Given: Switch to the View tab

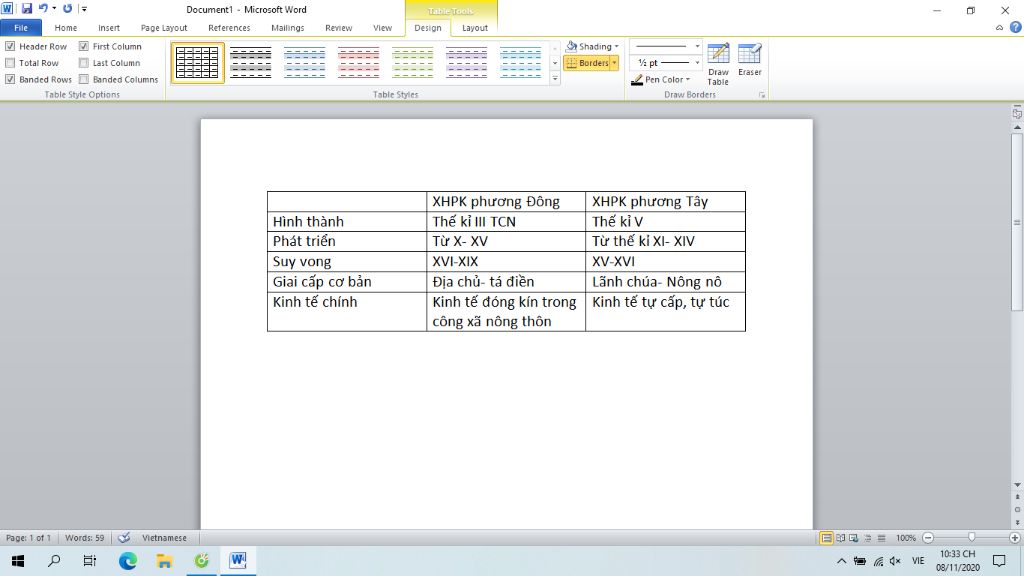Looking at the screenshot, I should point(383,28).
